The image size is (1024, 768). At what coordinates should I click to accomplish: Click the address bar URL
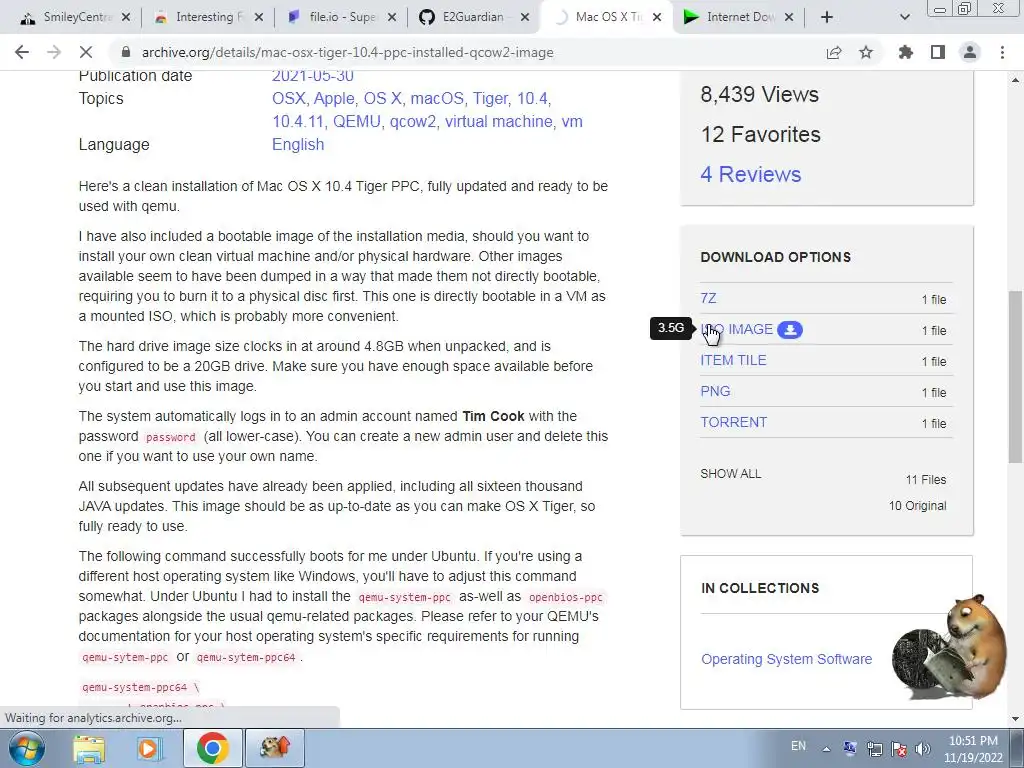347,52
